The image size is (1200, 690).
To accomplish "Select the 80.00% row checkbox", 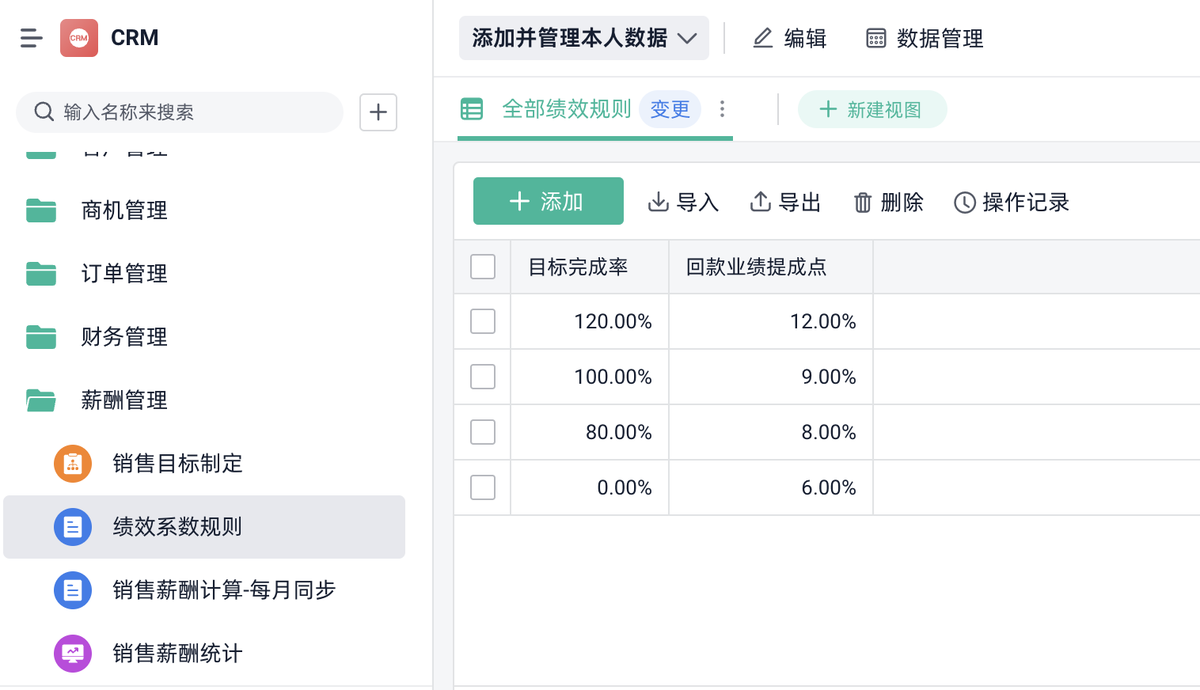I will point(483,432).
